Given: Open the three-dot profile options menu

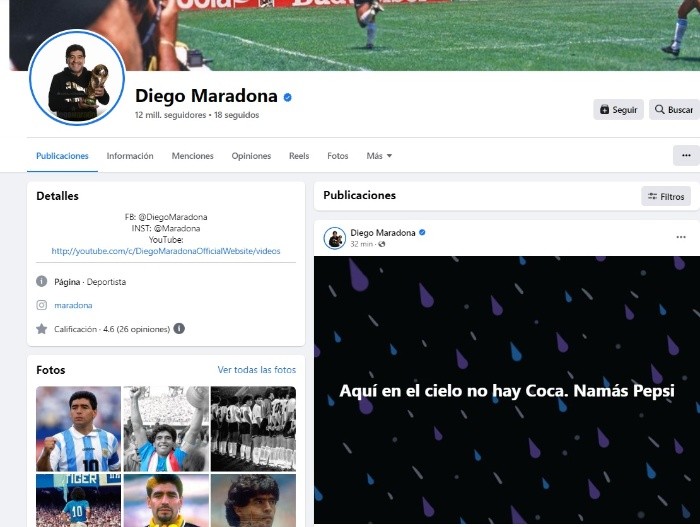Looking at the screenshot, I should coord(686,155).
